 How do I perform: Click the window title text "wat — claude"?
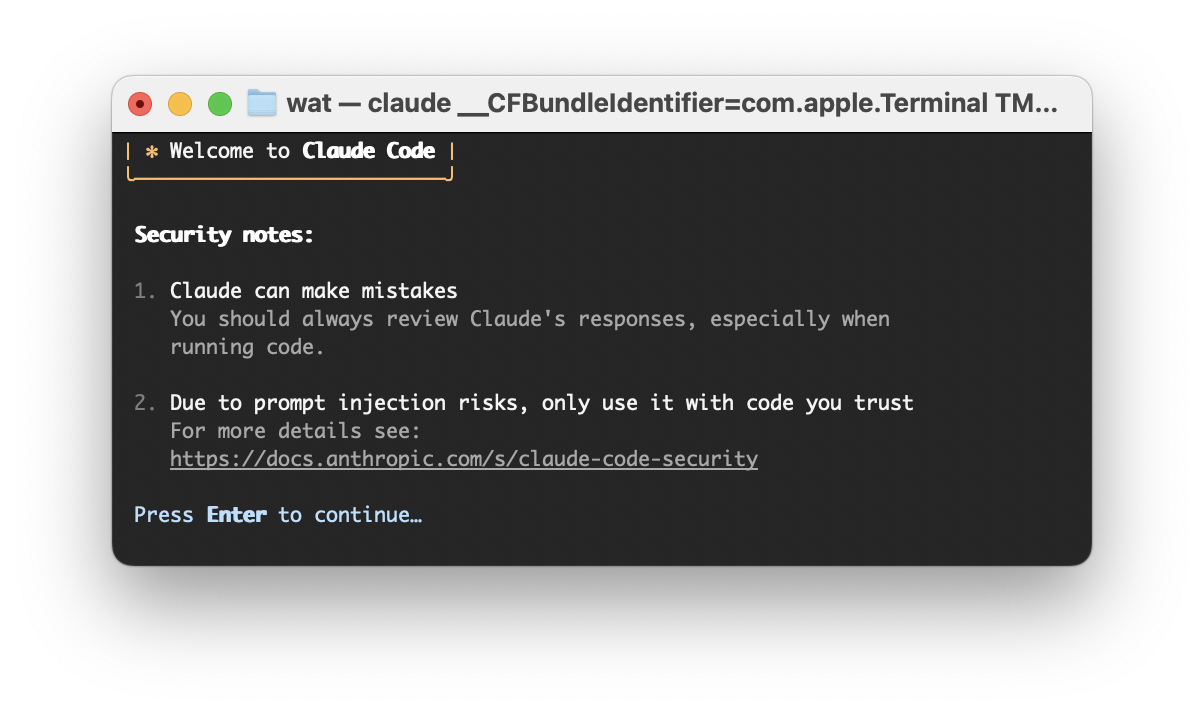(x=367, y=103)
